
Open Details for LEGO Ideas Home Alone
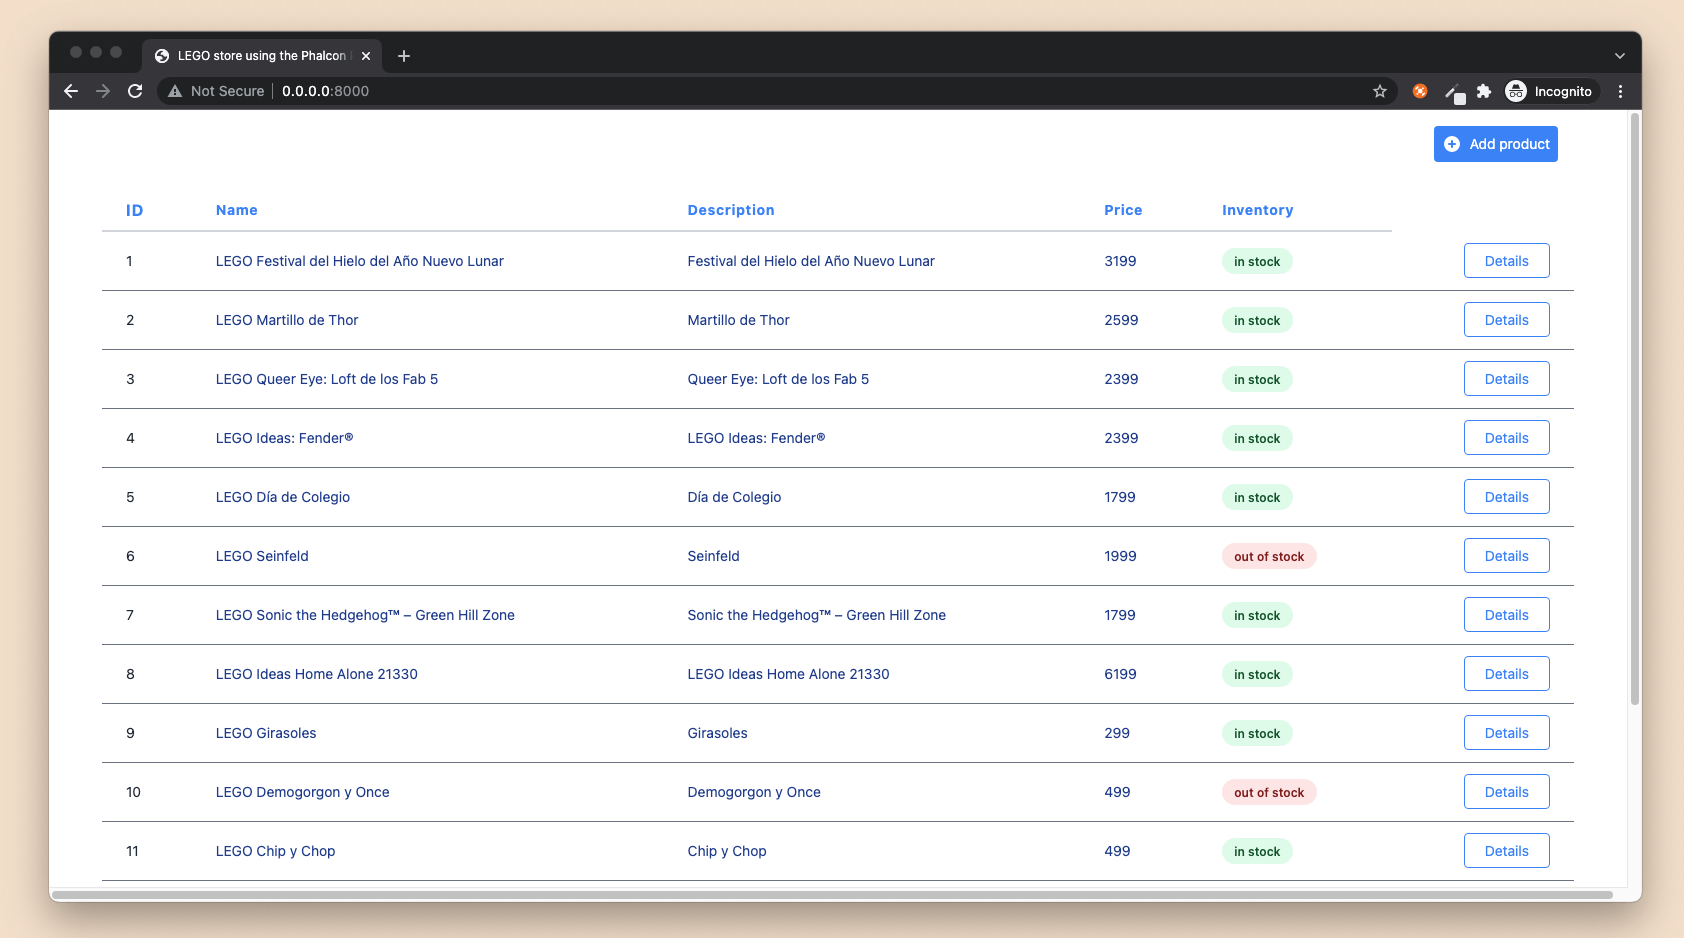coord(1507,674)
